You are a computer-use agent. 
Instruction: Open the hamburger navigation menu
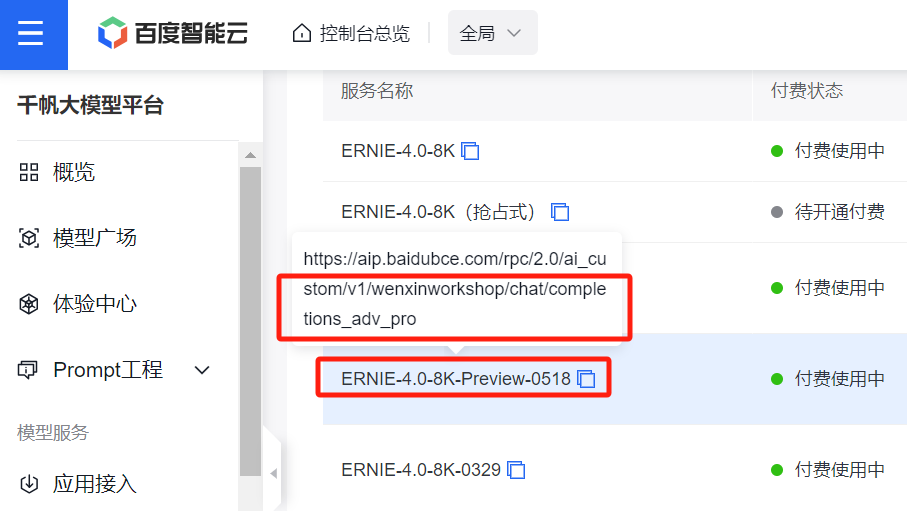pos(31,33)
